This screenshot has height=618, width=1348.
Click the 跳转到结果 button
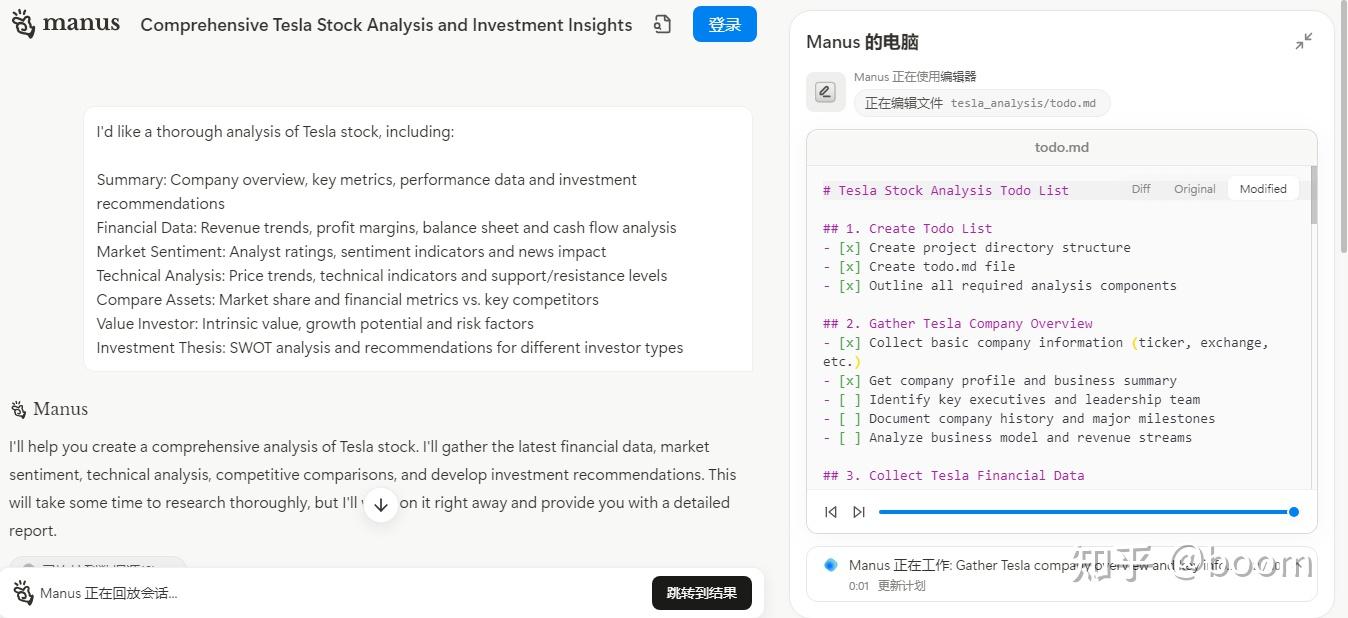701,593
